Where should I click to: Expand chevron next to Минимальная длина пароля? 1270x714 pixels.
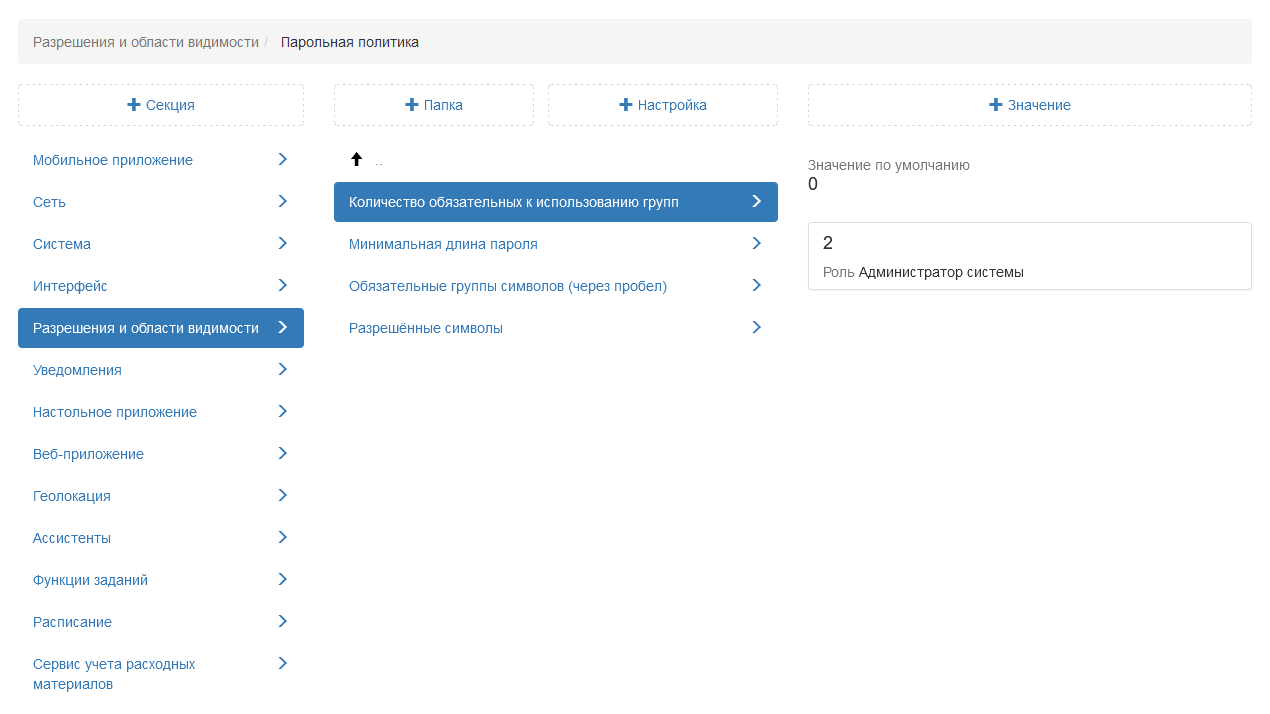pos(756,244)
